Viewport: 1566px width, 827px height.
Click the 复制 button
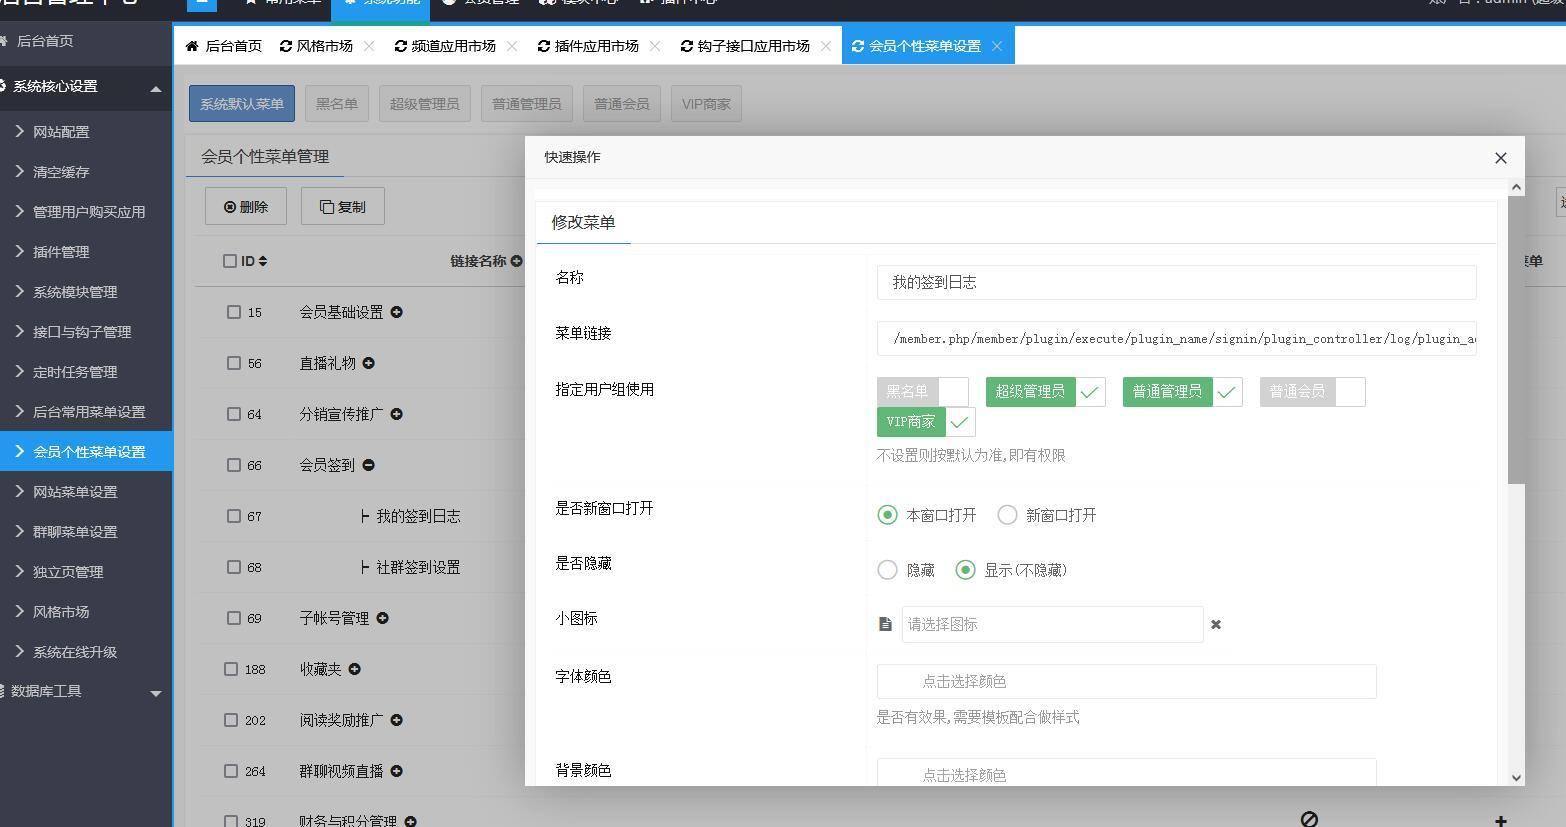pos(343,207)
